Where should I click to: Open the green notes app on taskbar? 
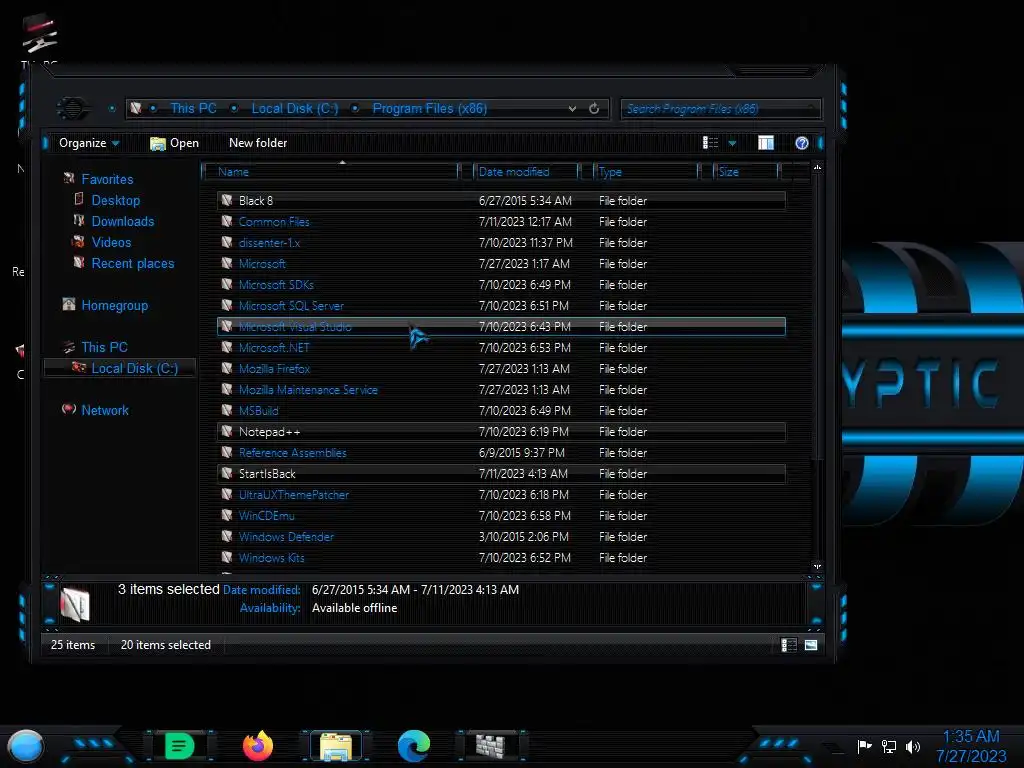pyautogui.click(x=179, y=746)
